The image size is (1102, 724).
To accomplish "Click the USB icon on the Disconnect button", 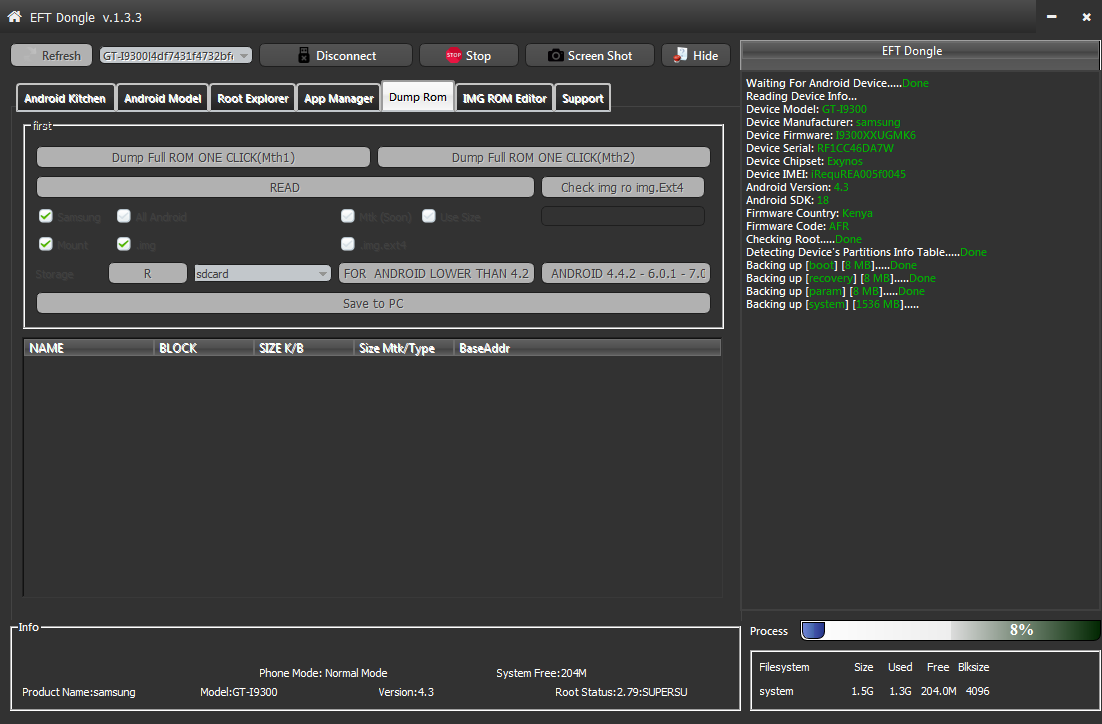I will (304, 55).
